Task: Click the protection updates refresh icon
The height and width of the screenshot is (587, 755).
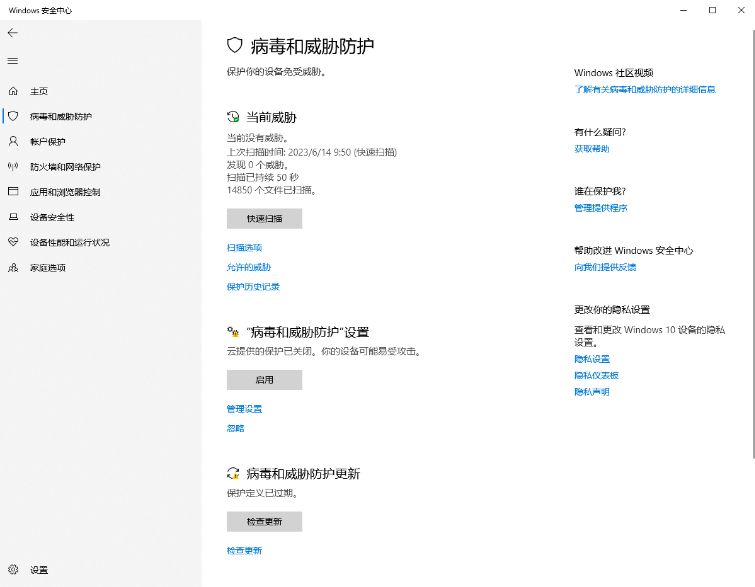Action: pos(233,473)
